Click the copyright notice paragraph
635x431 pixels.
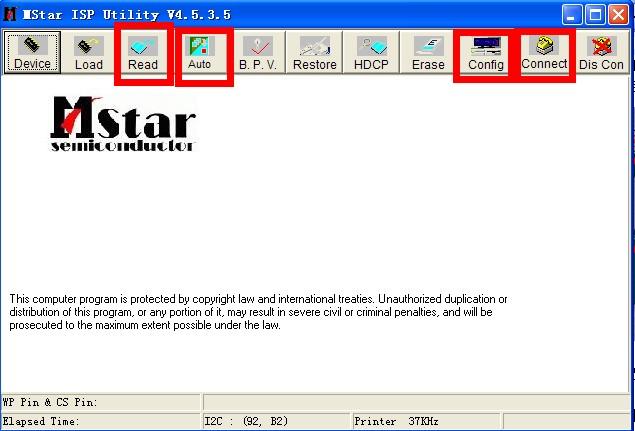pyautogui.click(x=258, y=312)
